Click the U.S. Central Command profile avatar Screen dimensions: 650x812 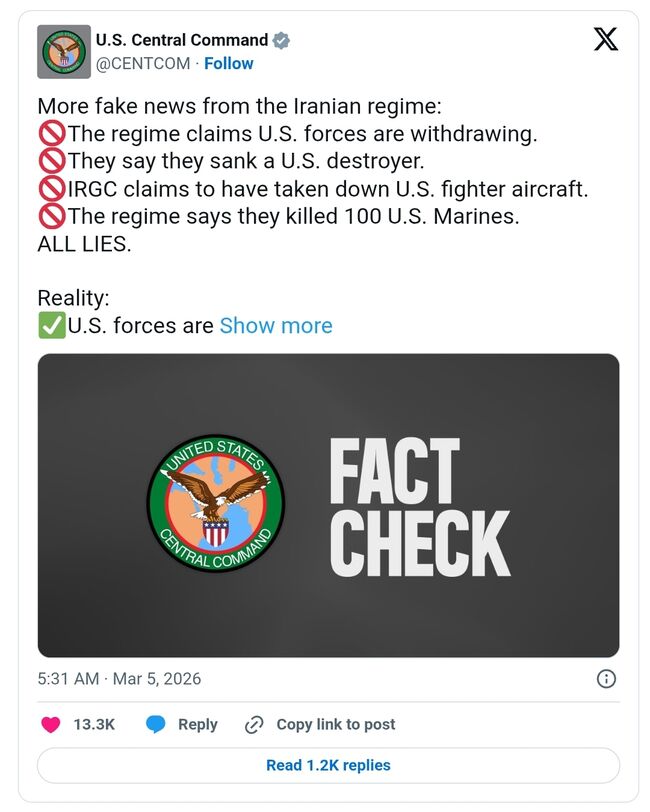pyautogui.click(x=63, y=52)
